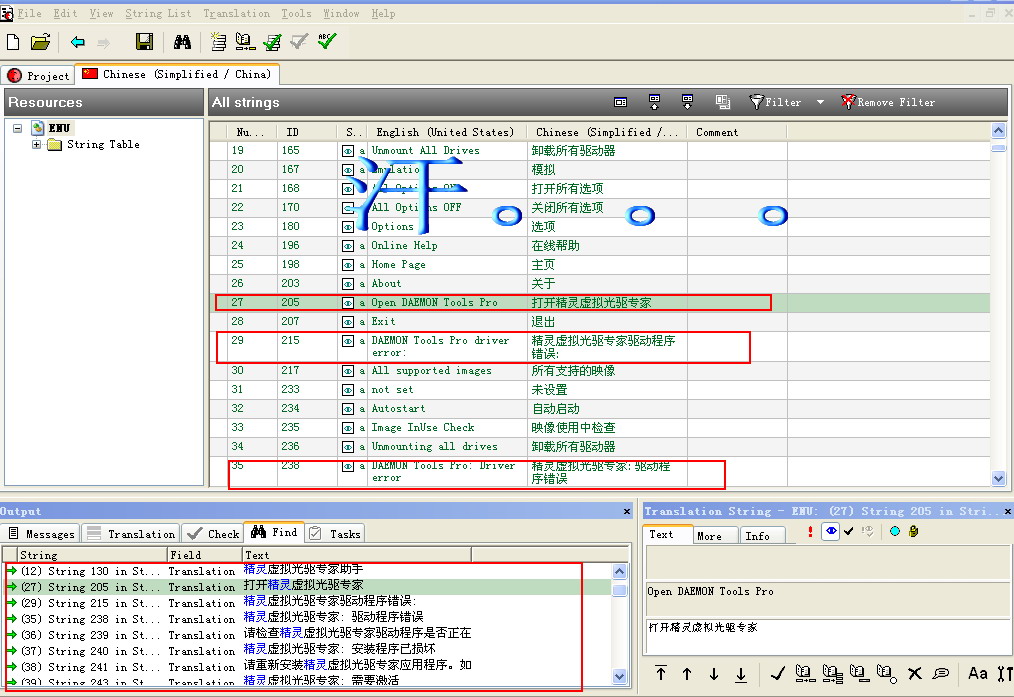
Task: Select the Exit string row in the grid
Action: [385, 322]
